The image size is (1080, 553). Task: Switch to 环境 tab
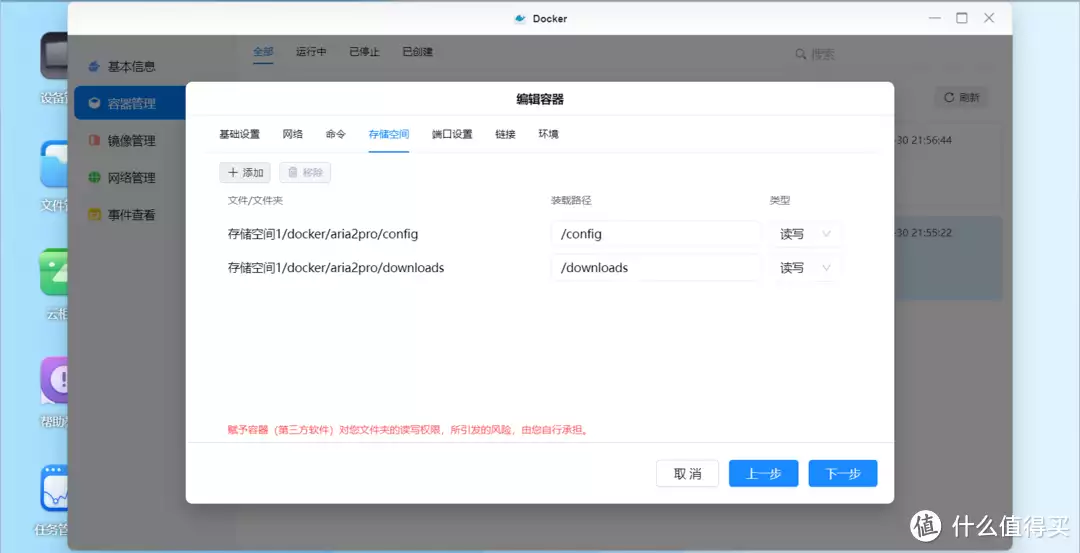tap(548, 134)
